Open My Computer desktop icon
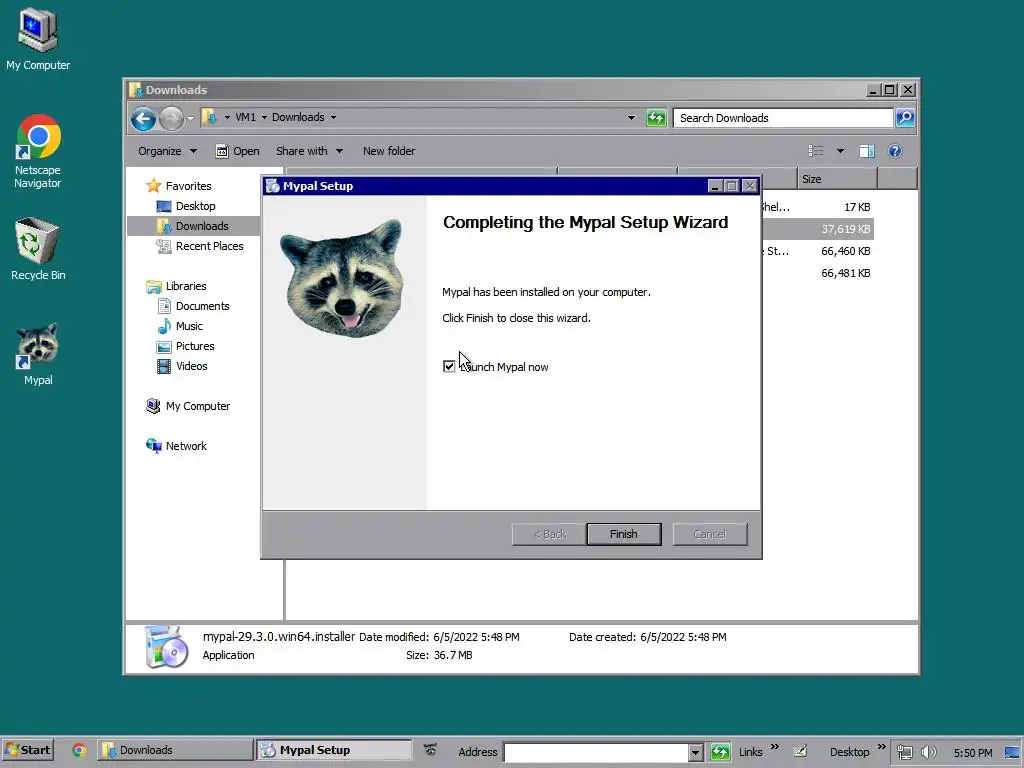This screenshot has width=1024, height=768. click(x=38, y=39)
